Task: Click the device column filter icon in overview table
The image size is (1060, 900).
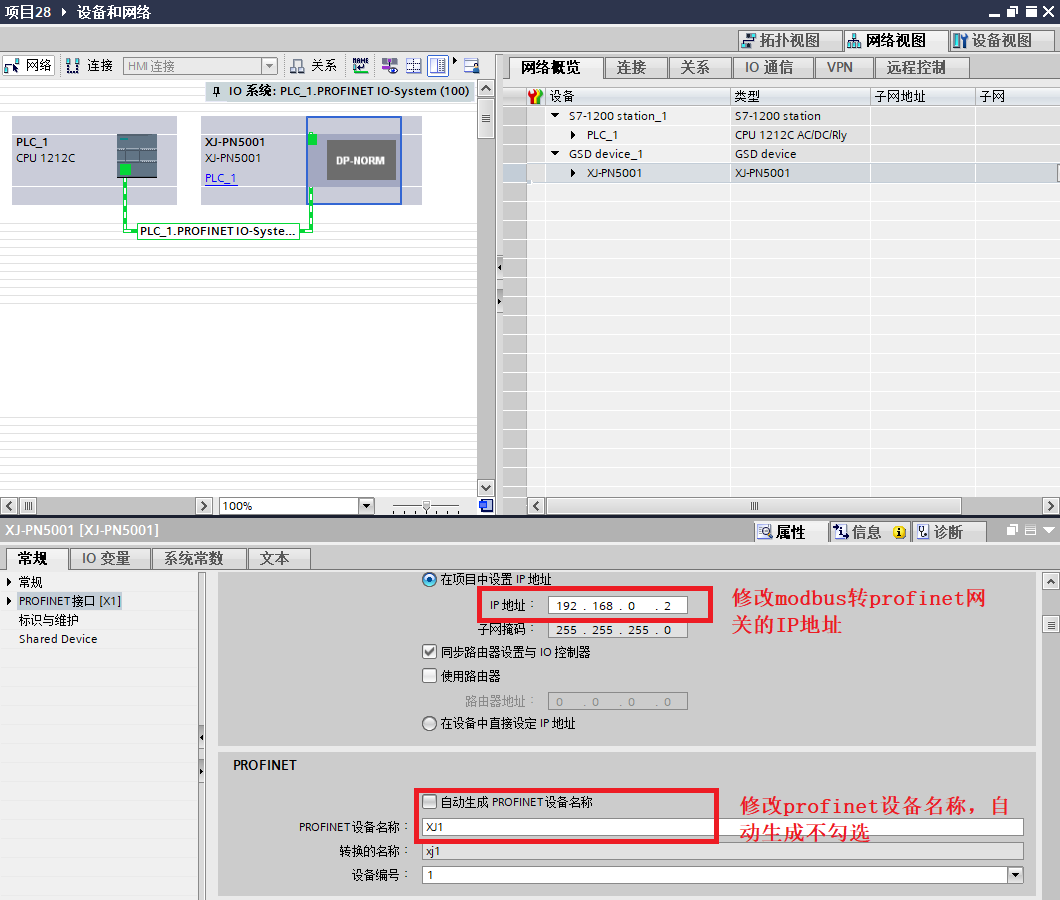Action: click(535, 97)
